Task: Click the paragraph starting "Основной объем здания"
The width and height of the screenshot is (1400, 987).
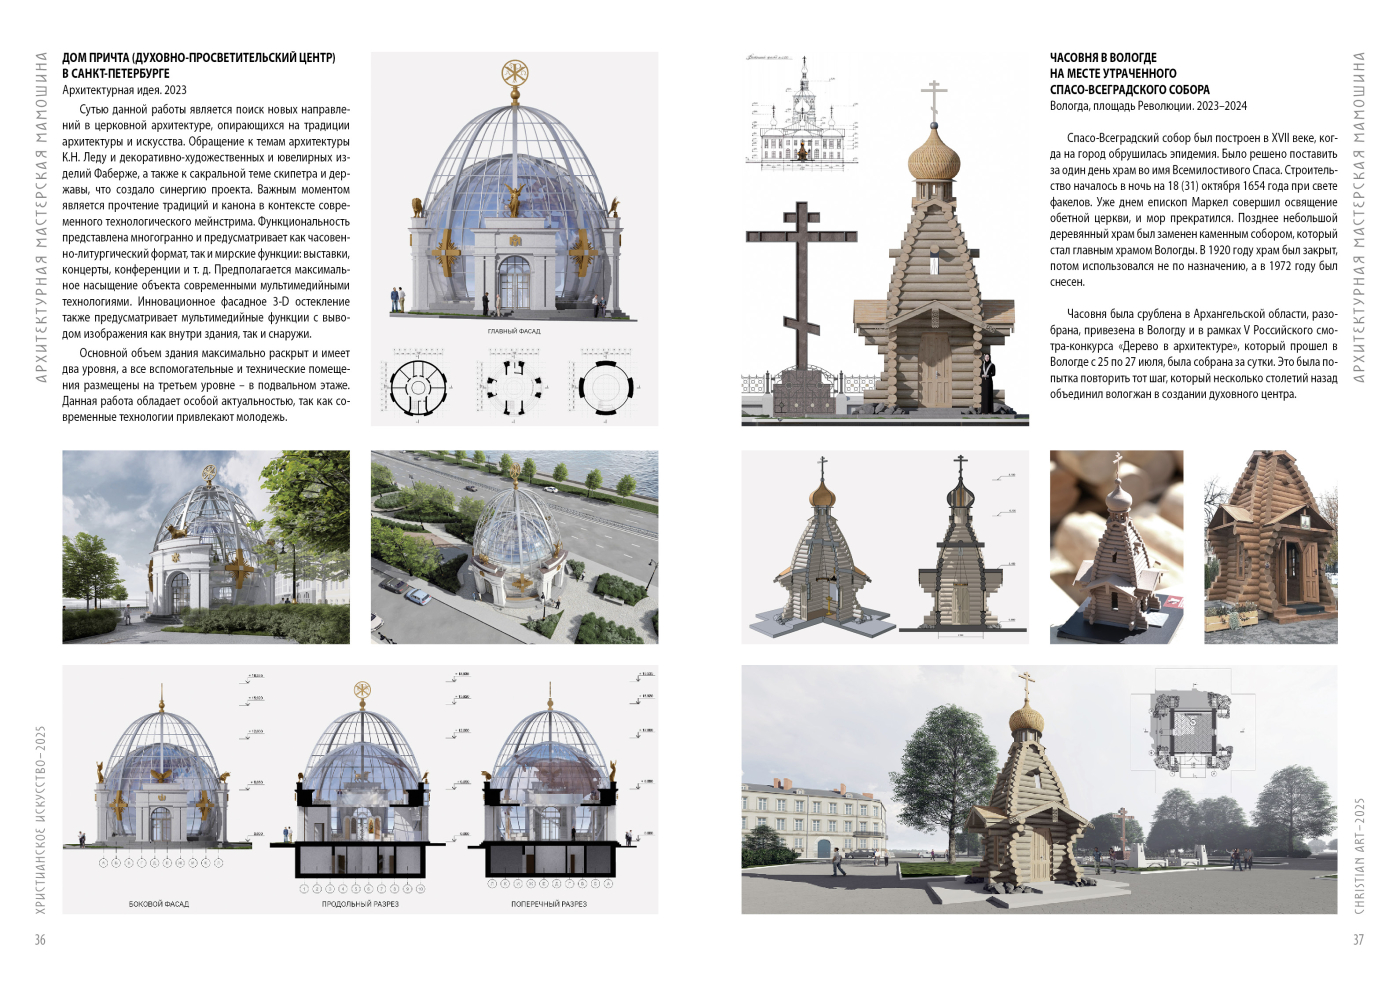Action: click(206, 385)
